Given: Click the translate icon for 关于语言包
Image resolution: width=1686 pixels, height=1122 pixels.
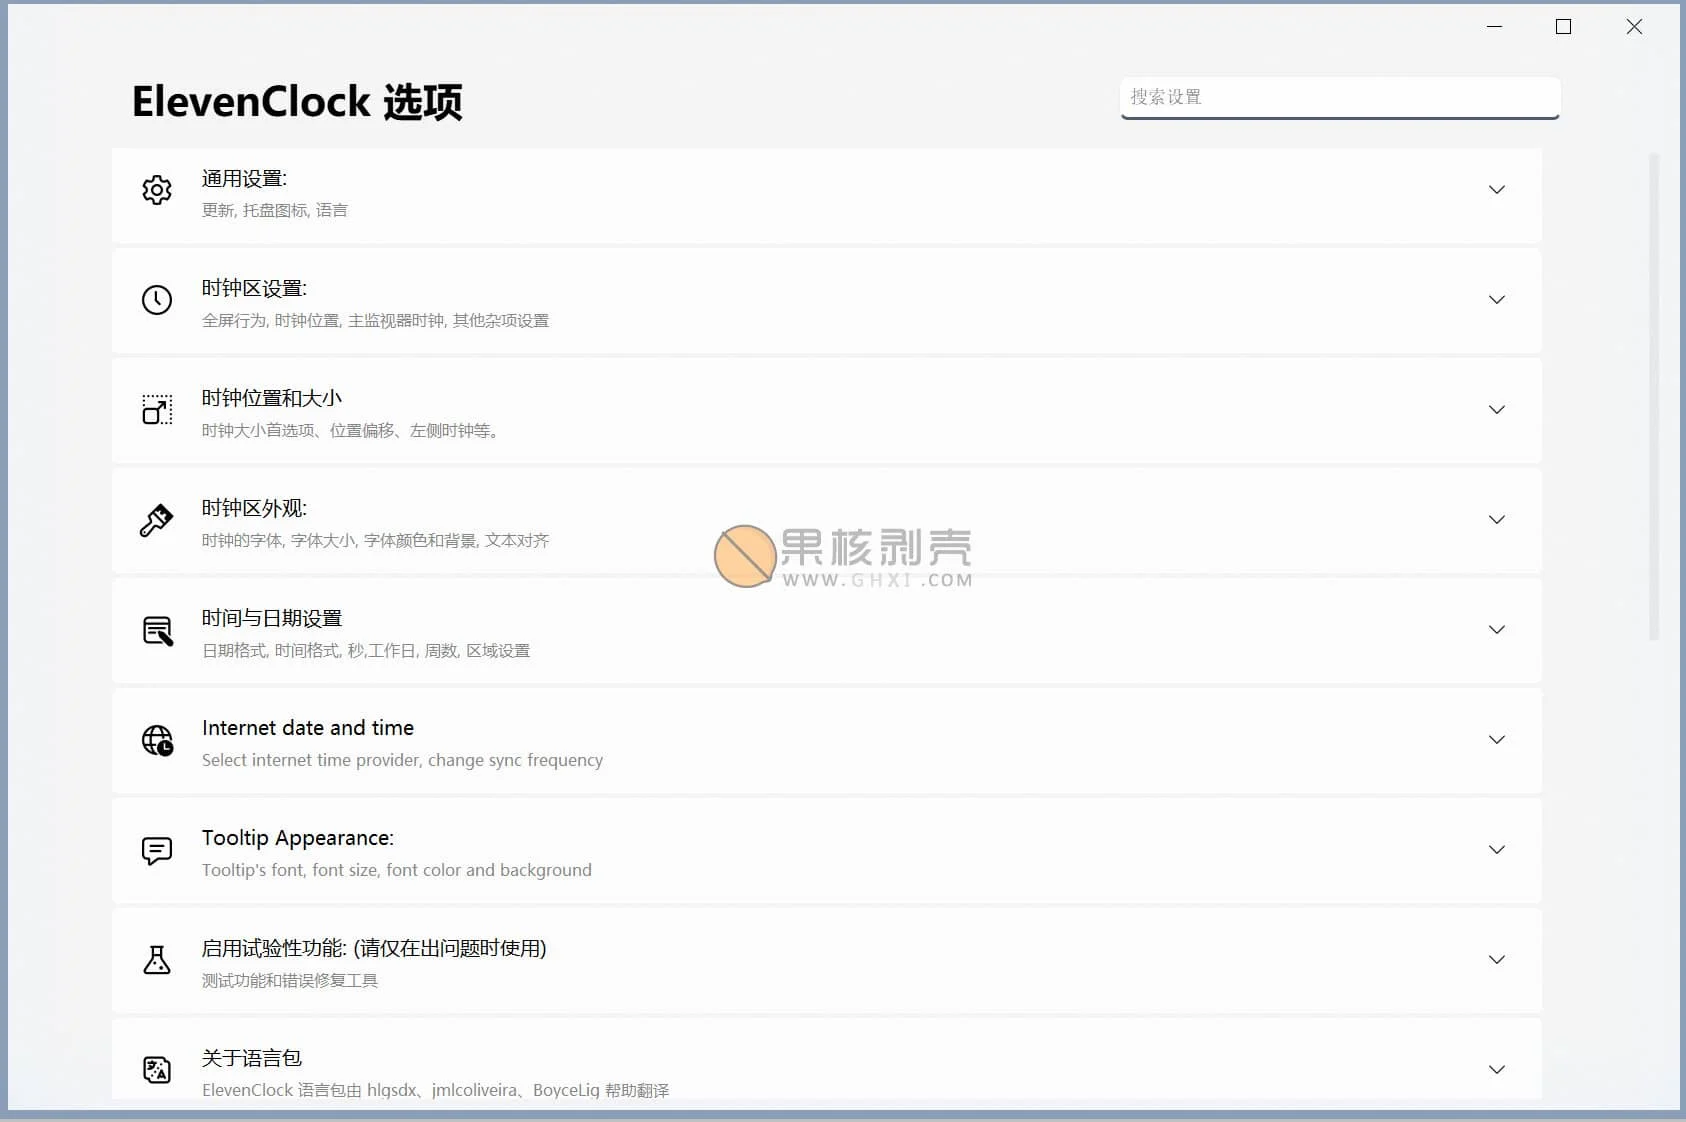Looking at the screenshot, I should [x=157, y=1070].
